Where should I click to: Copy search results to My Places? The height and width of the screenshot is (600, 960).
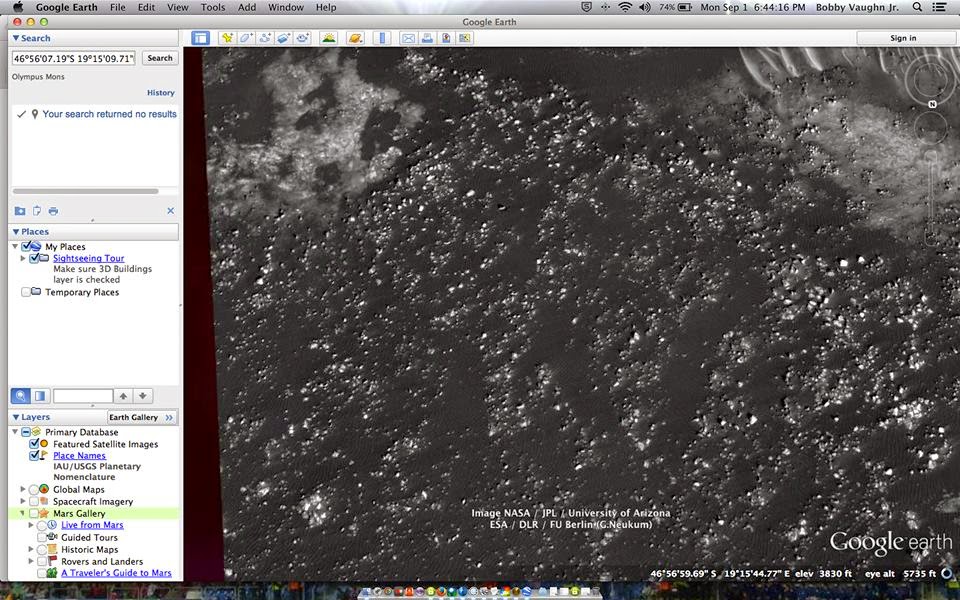pos(20,211)
